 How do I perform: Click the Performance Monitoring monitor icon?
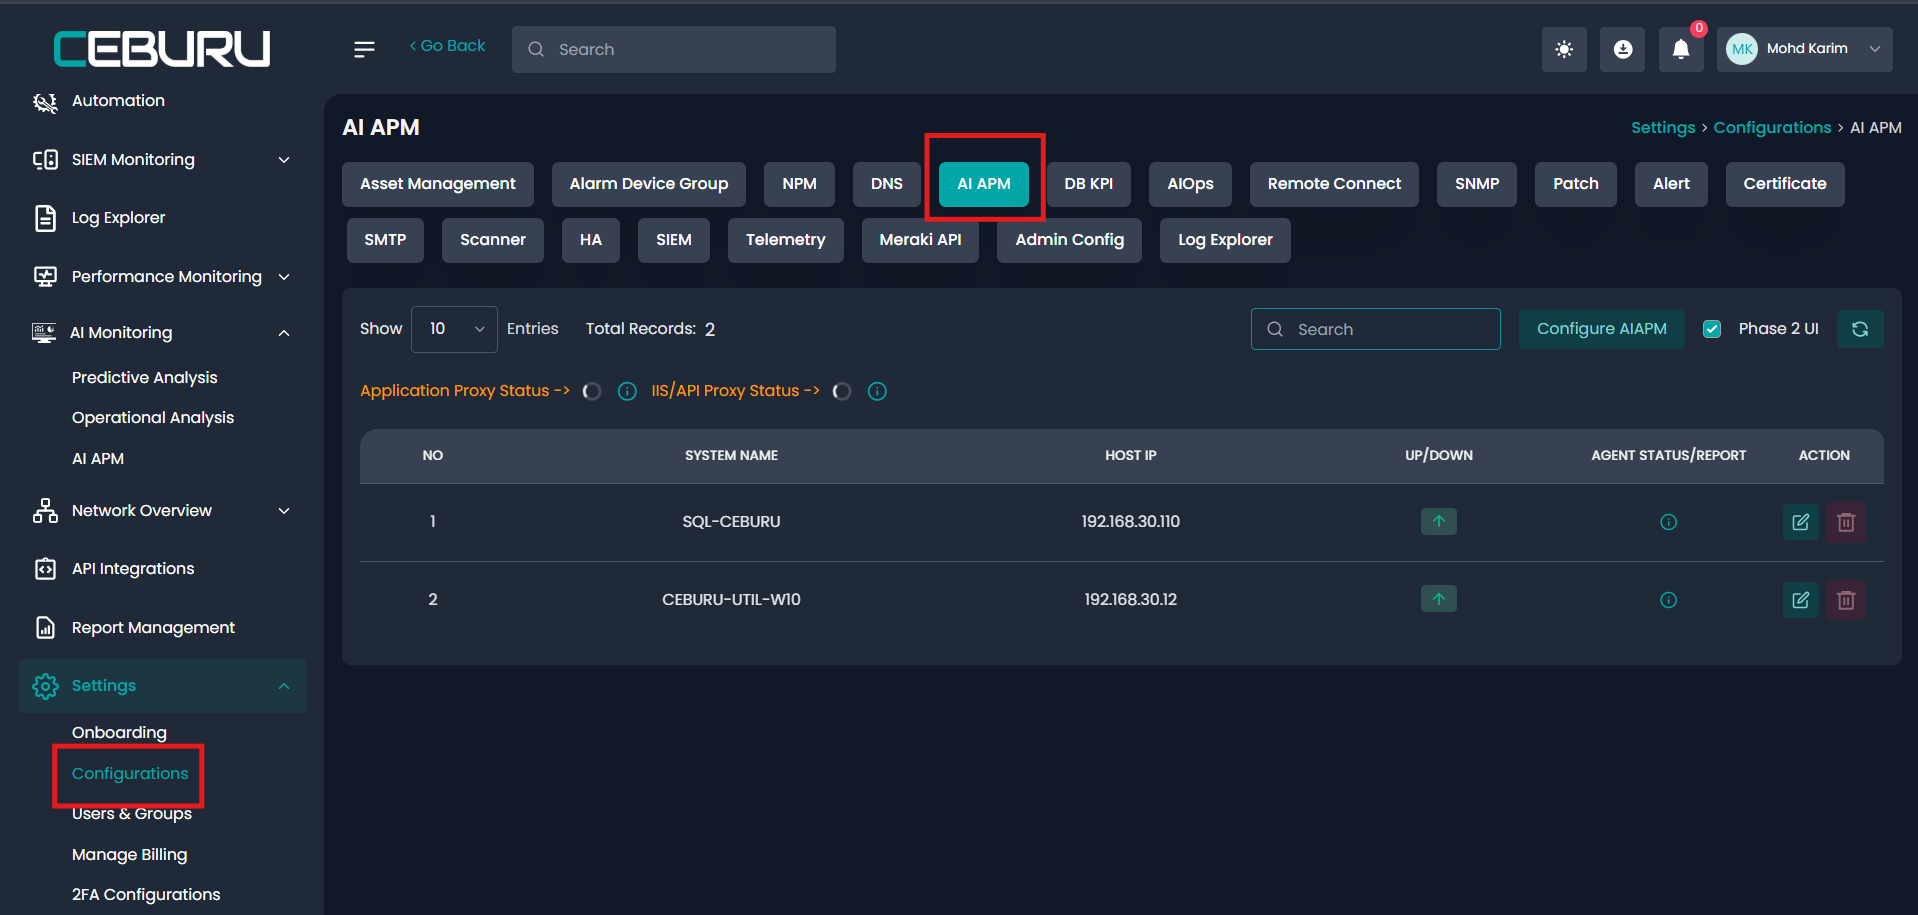click(45, 277)
